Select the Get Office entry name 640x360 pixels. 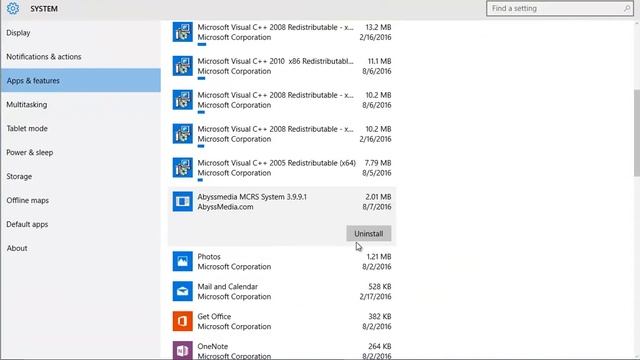pyautogui.click(x=214, y=316)
